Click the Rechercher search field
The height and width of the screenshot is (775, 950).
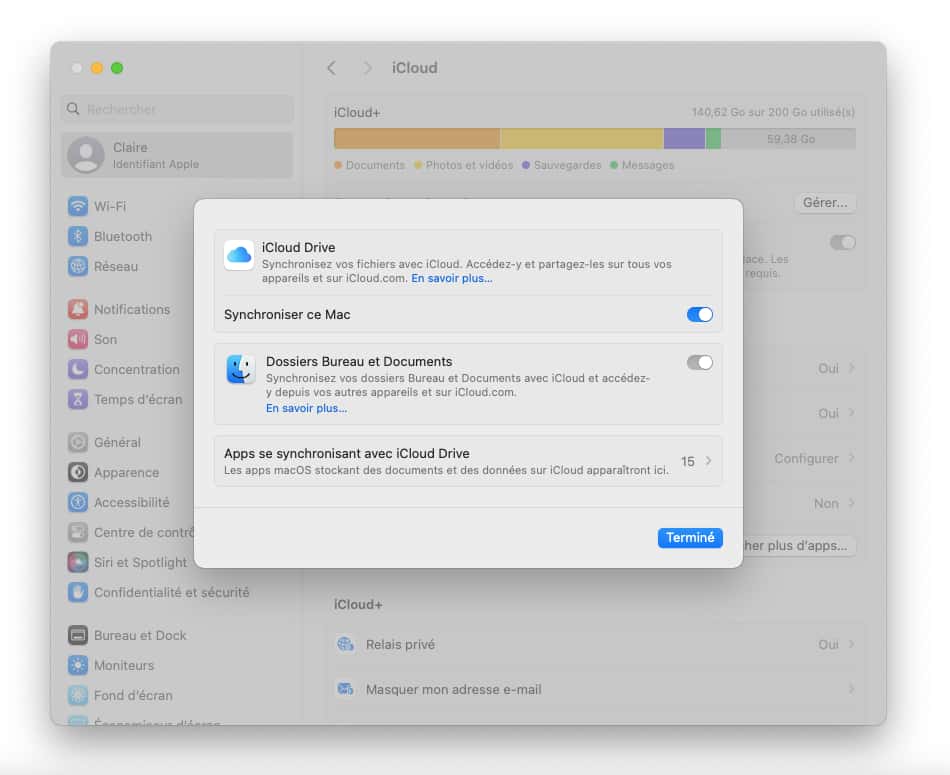pyautogui.click(x=178, y=109)
